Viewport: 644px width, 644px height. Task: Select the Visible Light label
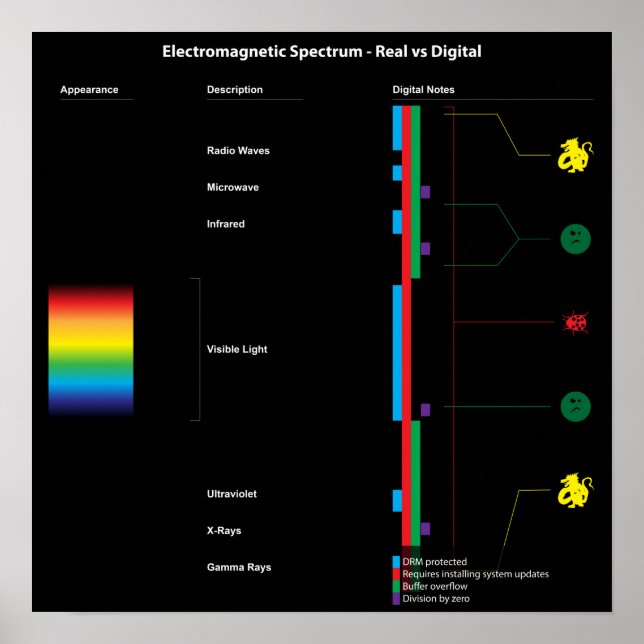(x=237, y=350)
